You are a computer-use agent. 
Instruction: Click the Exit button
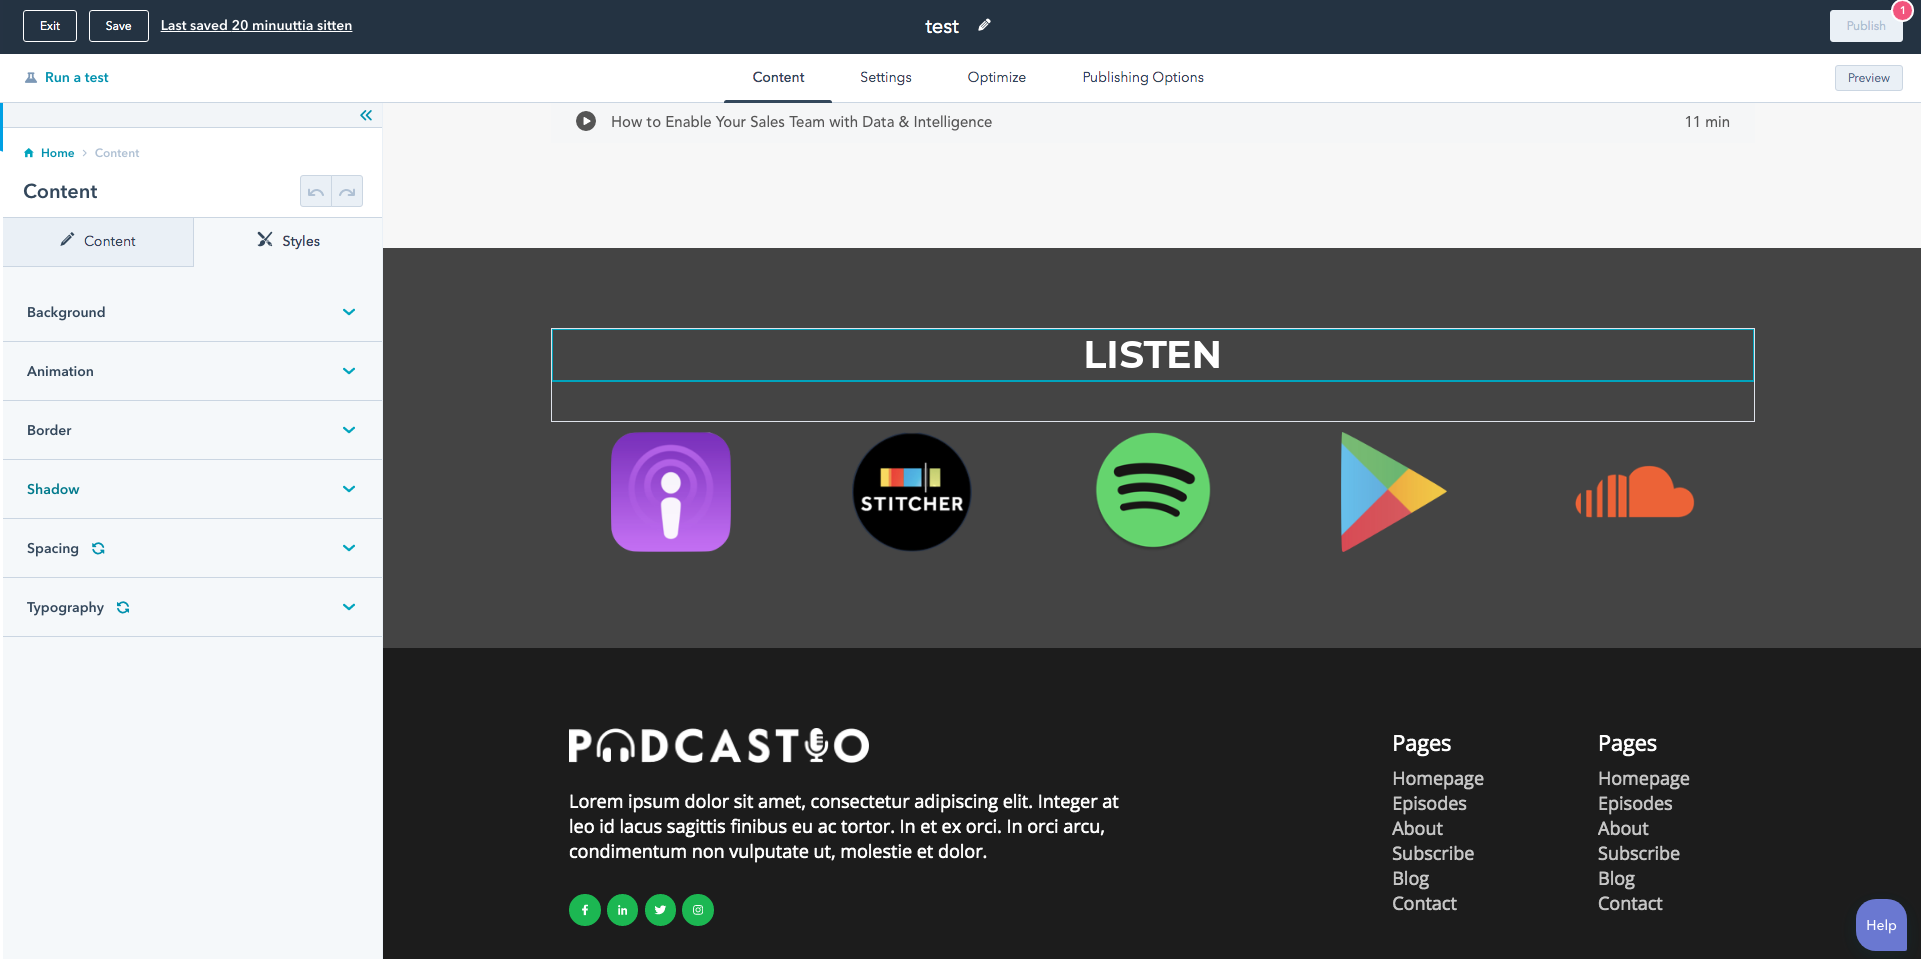pos(50,26)
